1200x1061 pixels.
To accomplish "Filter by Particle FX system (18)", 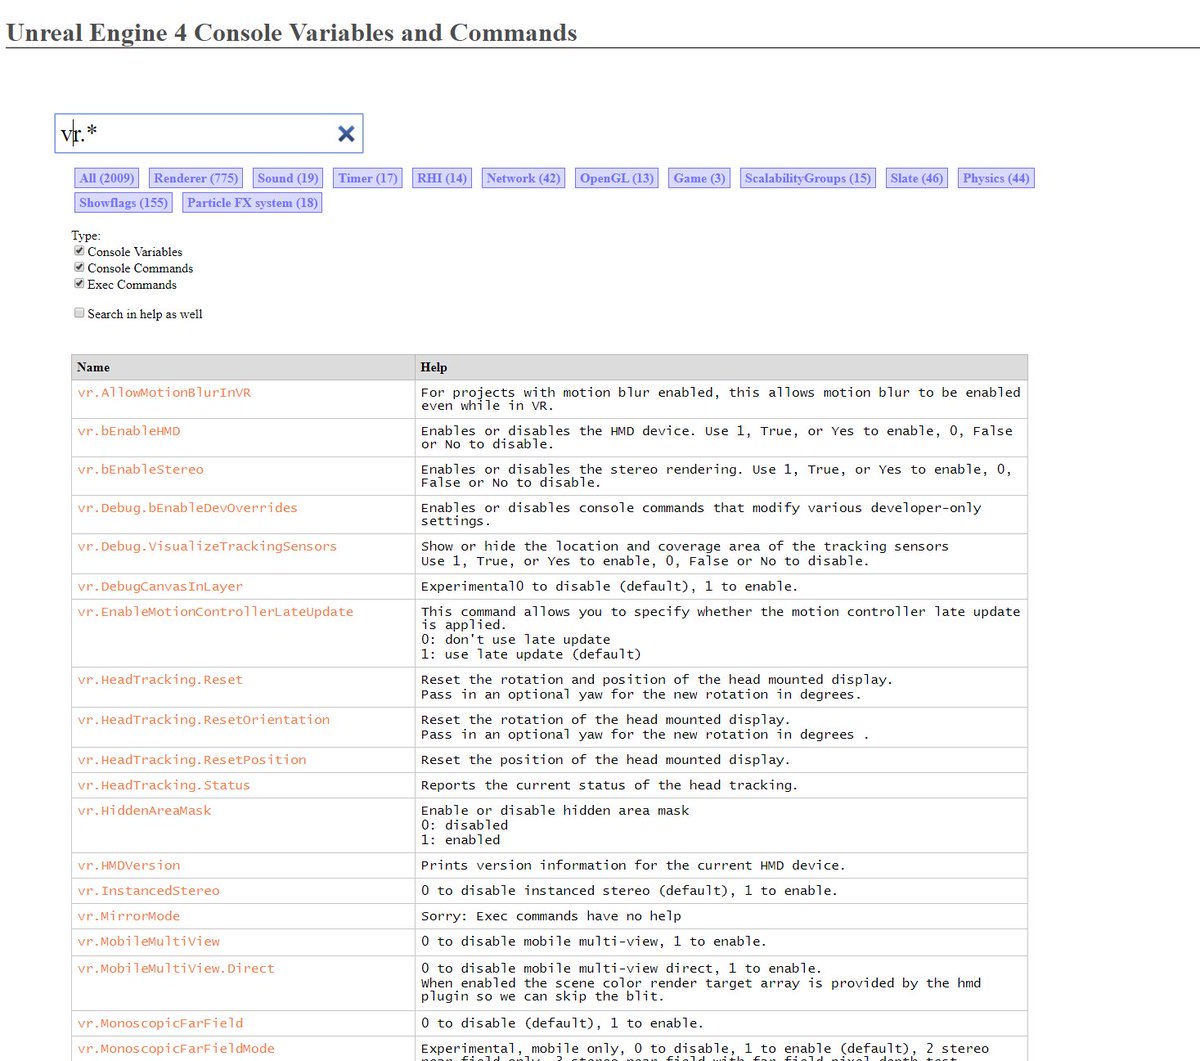I will point(253,202).
